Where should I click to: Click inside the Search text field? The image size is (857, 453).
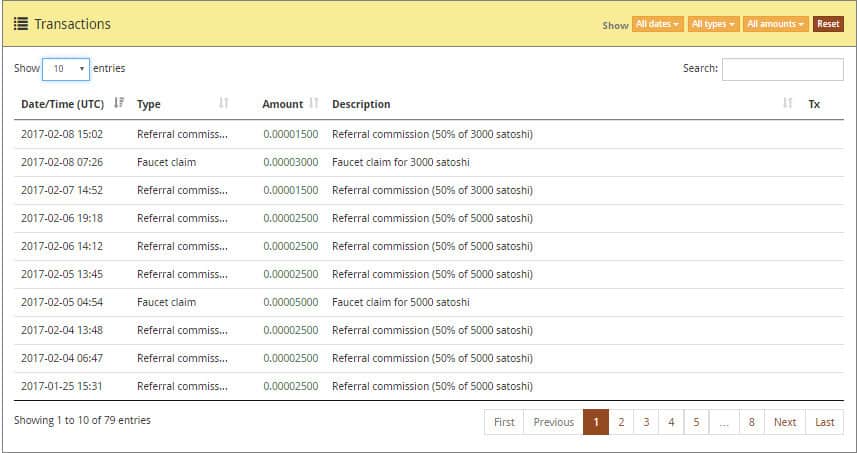(782, 69)
